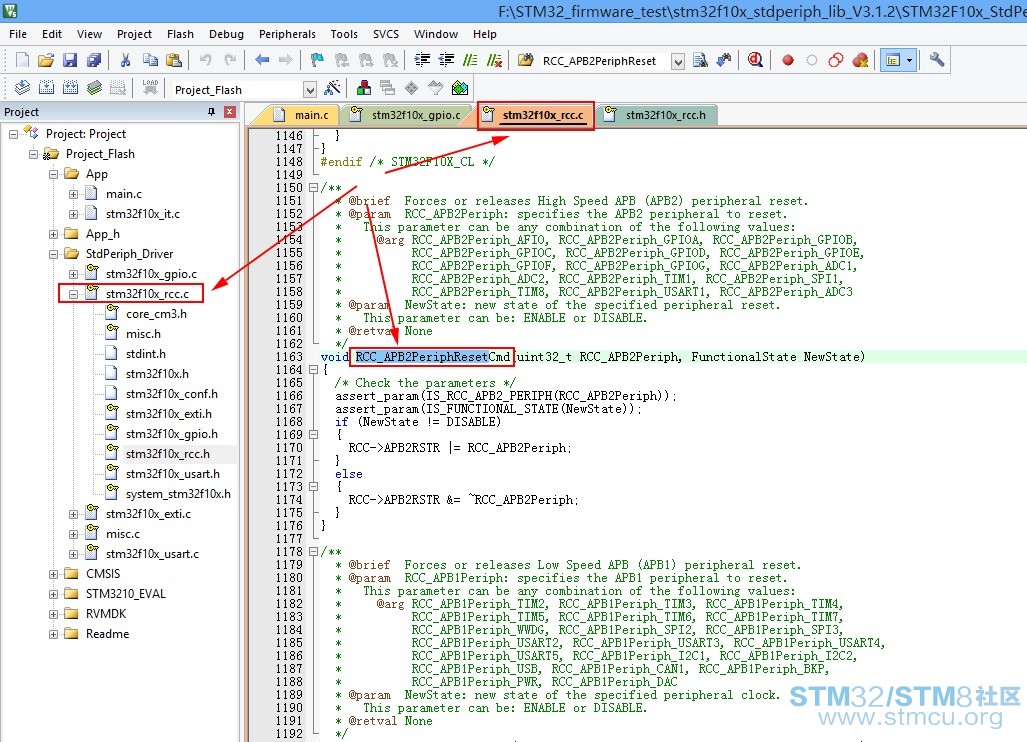Open the Flash menu
Screen dimensions: 1027x742
tap(180, 34)
